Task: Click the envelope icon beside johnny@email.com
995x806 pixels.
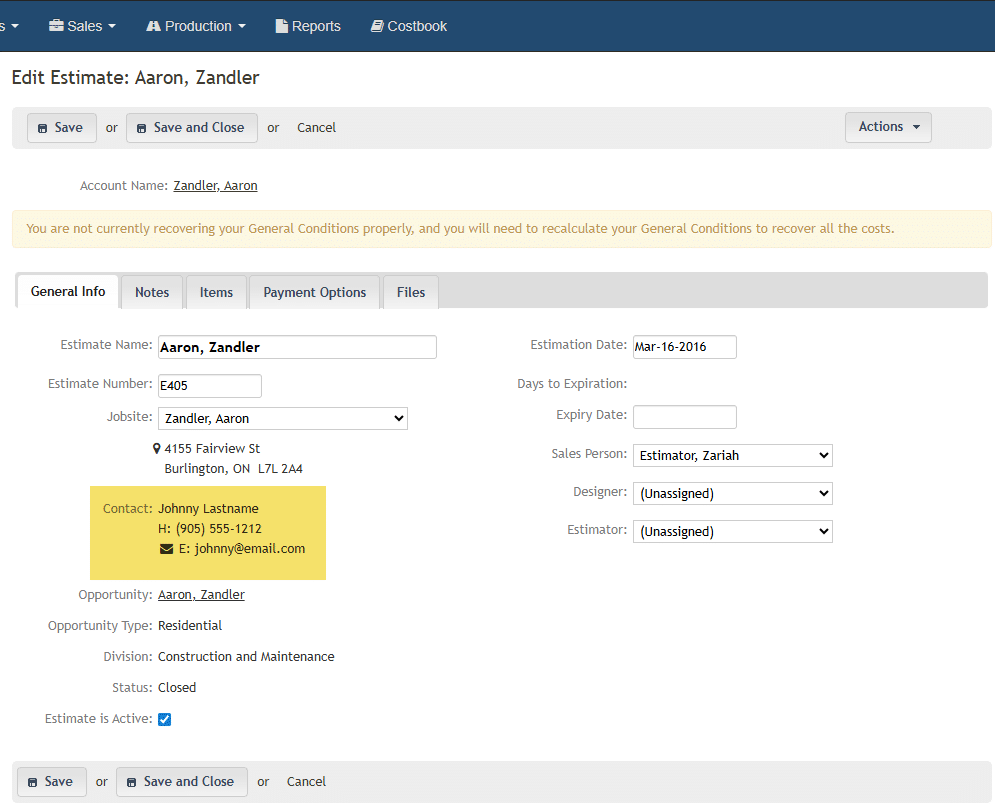Action: [x=166, y=549]
